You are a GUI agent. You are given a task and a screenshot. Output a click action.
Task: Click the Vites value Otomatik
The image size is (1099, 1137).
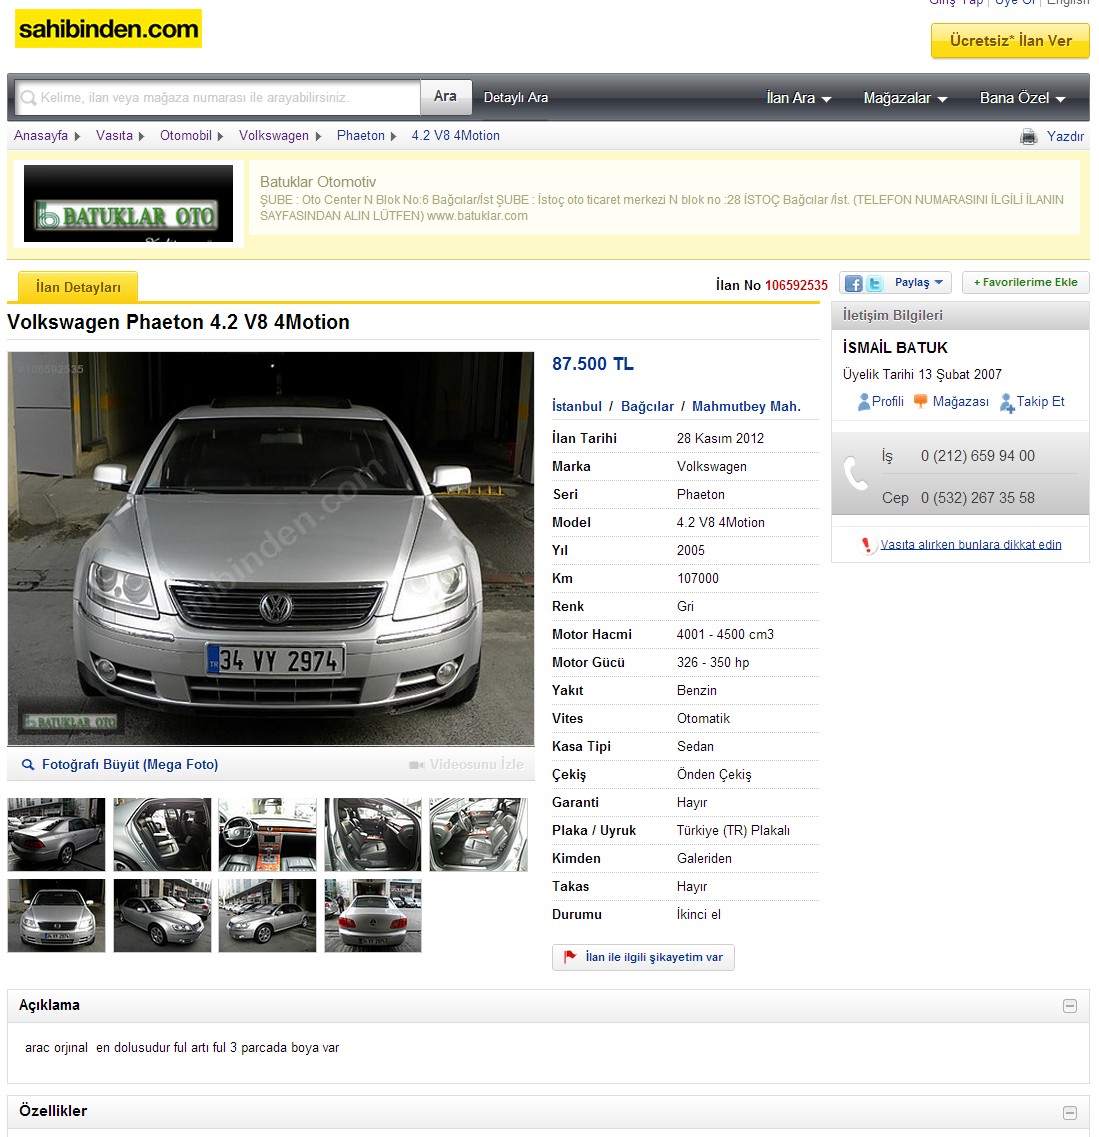[703, 719]
